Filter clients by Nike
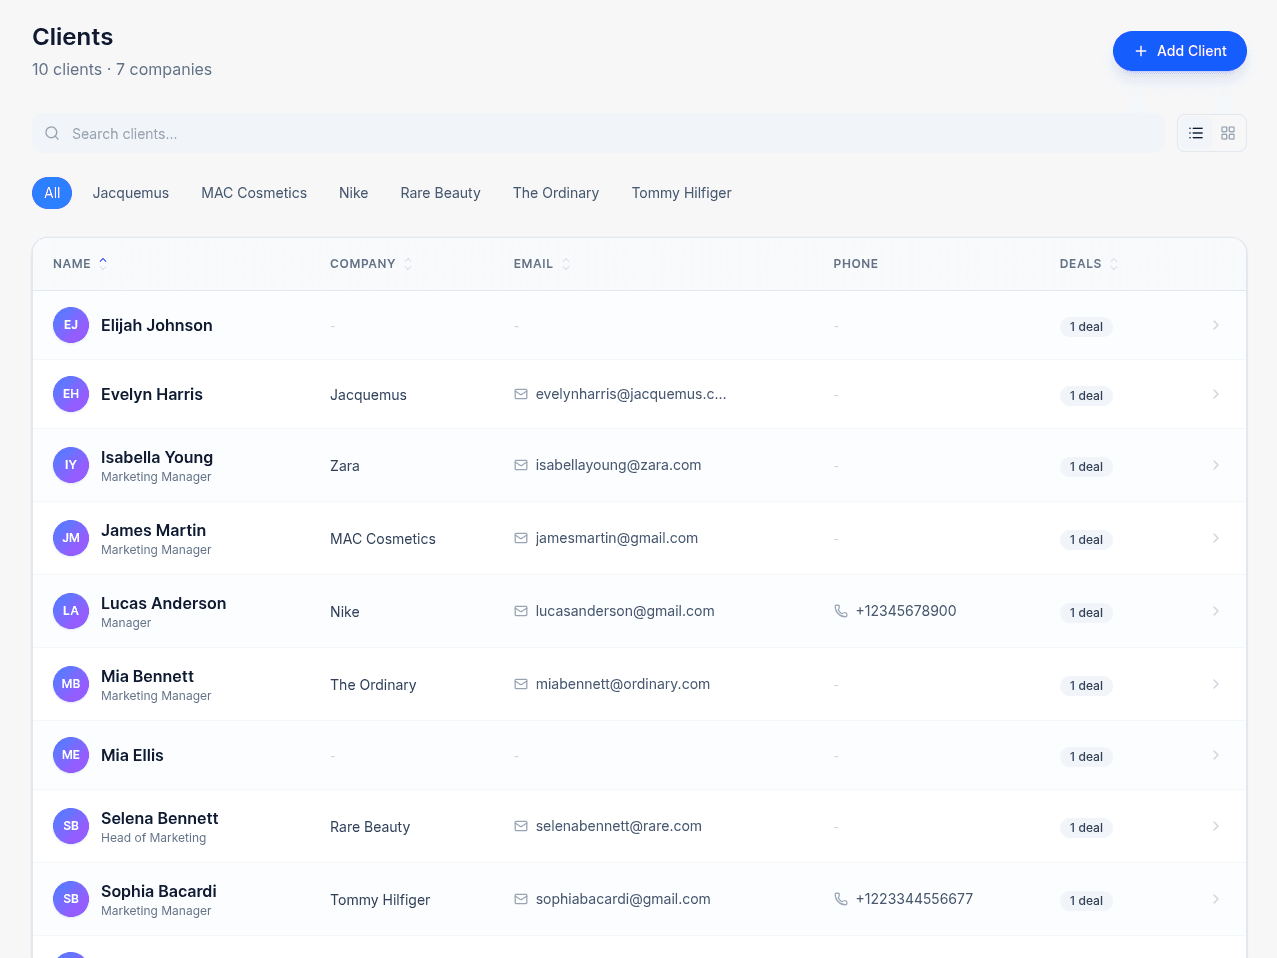1277x958 pixels. tap(353, 193)
